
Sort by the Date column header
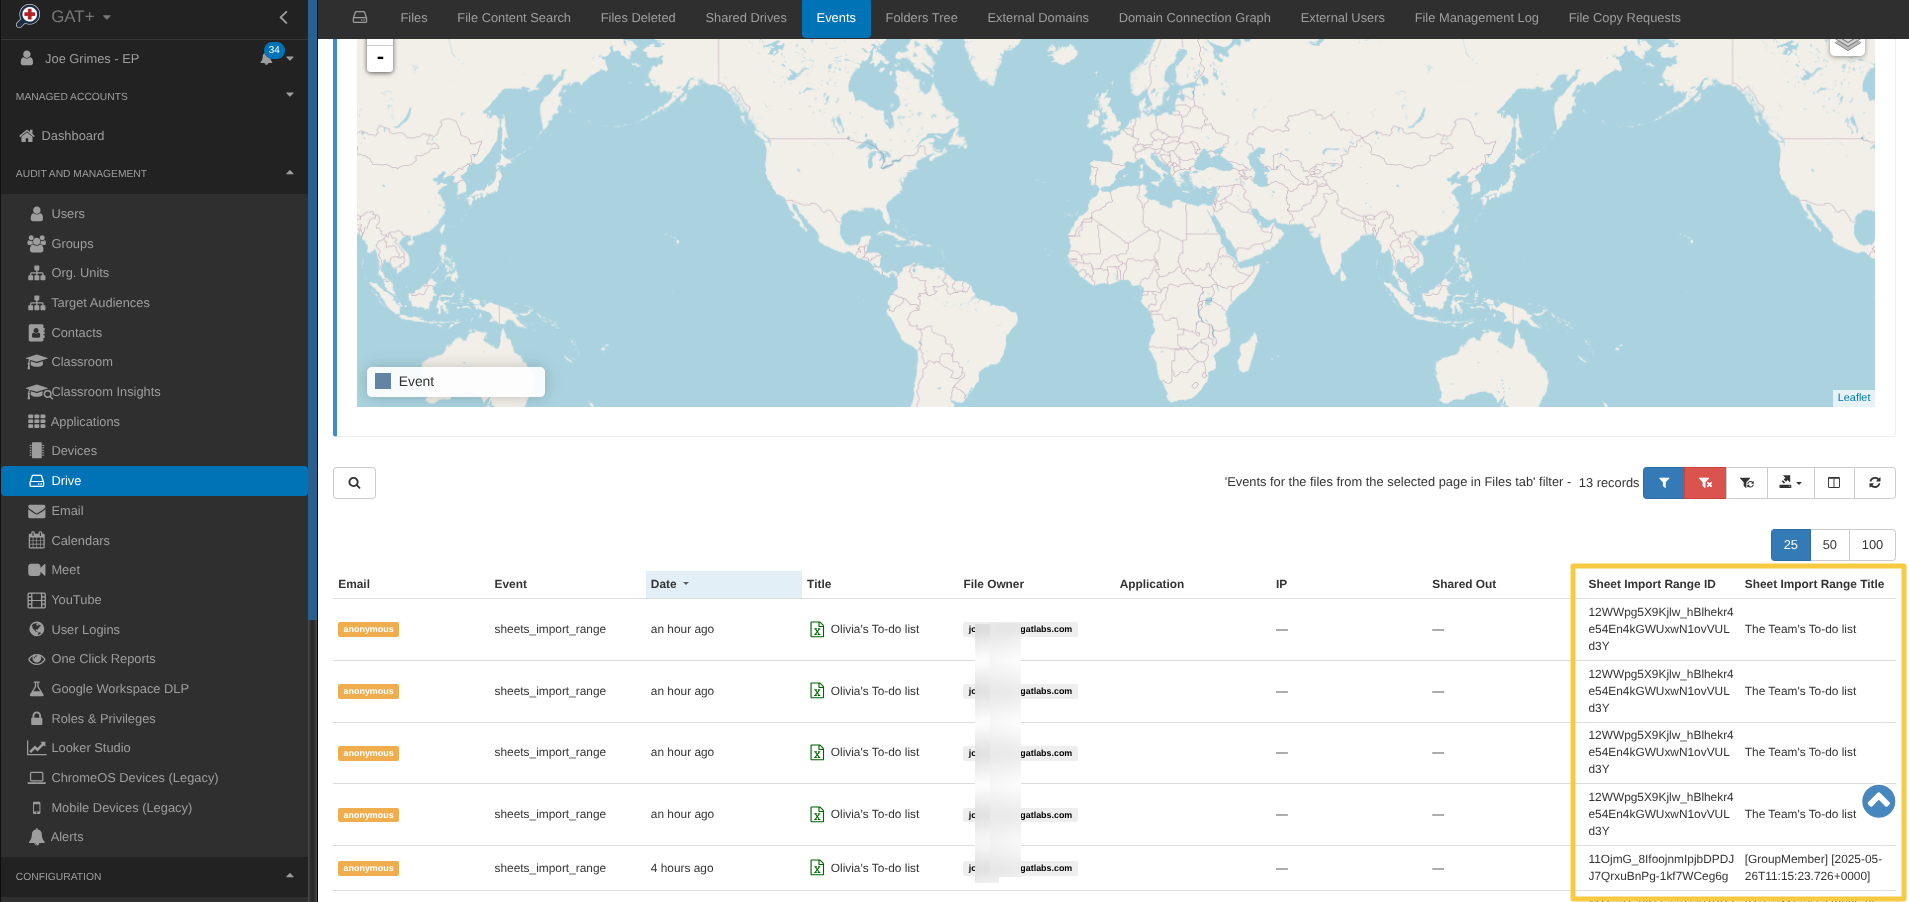723,584
